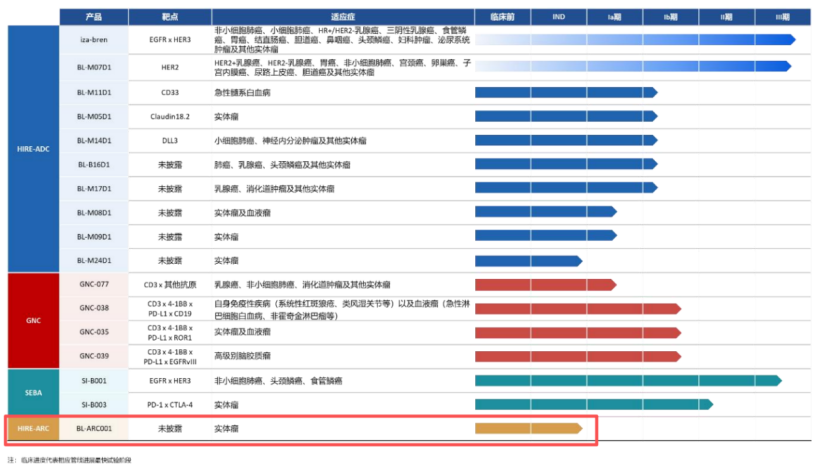This screenshot has width=830, height=469.
Task: Select the SI-B003 product cell
Action: click(x=94, y=405)
